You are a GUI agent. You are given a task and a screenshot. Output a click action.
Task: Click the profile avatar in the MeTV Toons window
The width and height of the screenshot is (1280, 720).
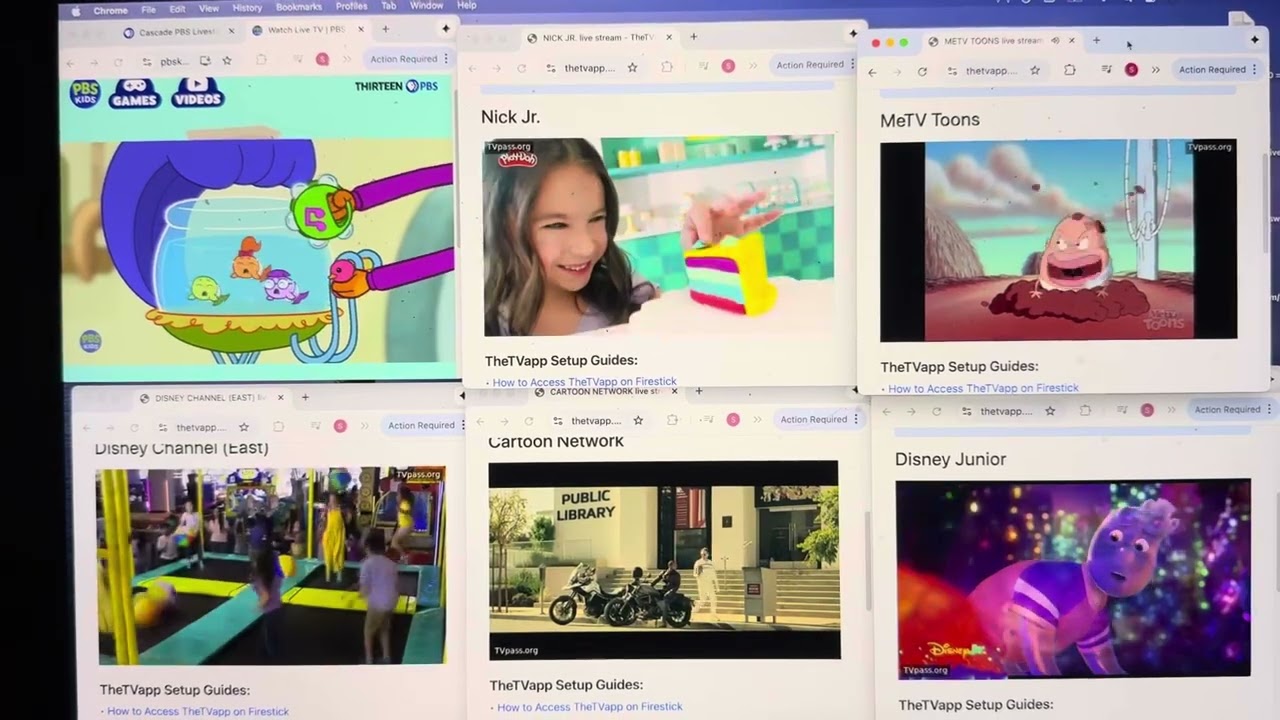click(x=1131, y=70)
